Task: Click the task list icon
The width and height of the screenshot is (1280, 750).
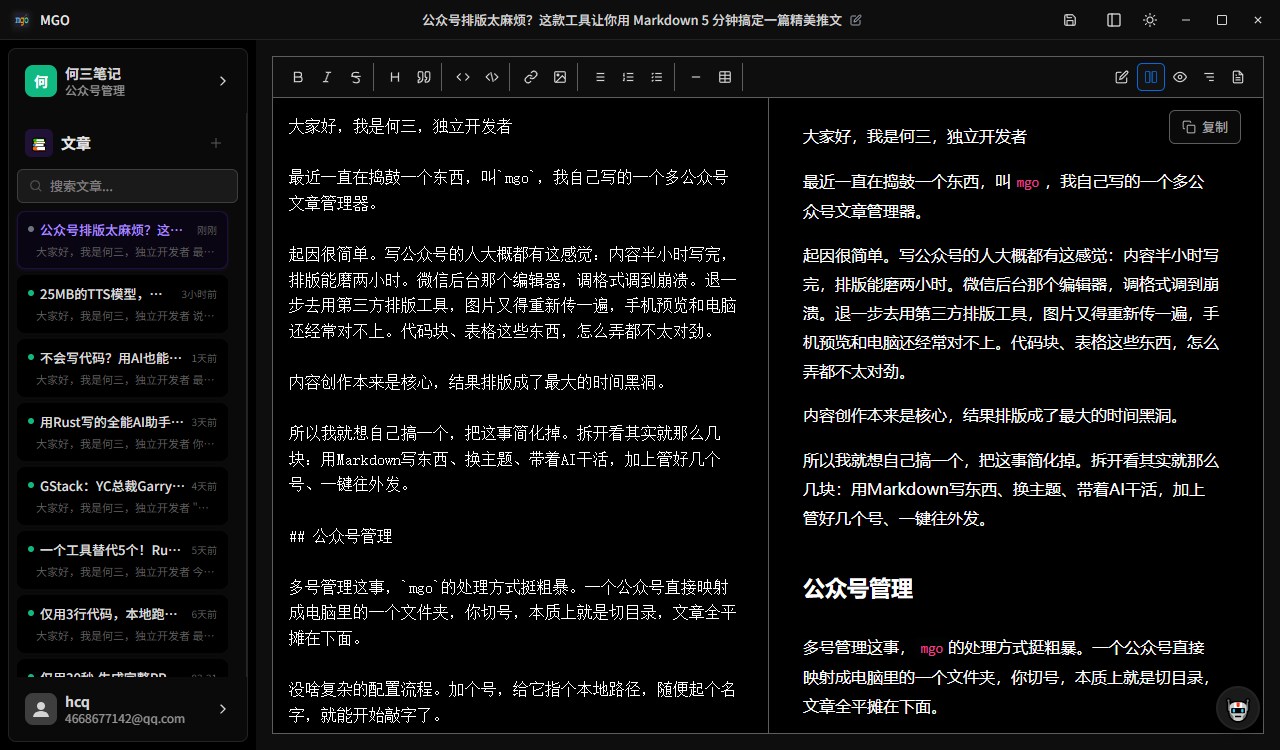Action: [x=657, y=77]
